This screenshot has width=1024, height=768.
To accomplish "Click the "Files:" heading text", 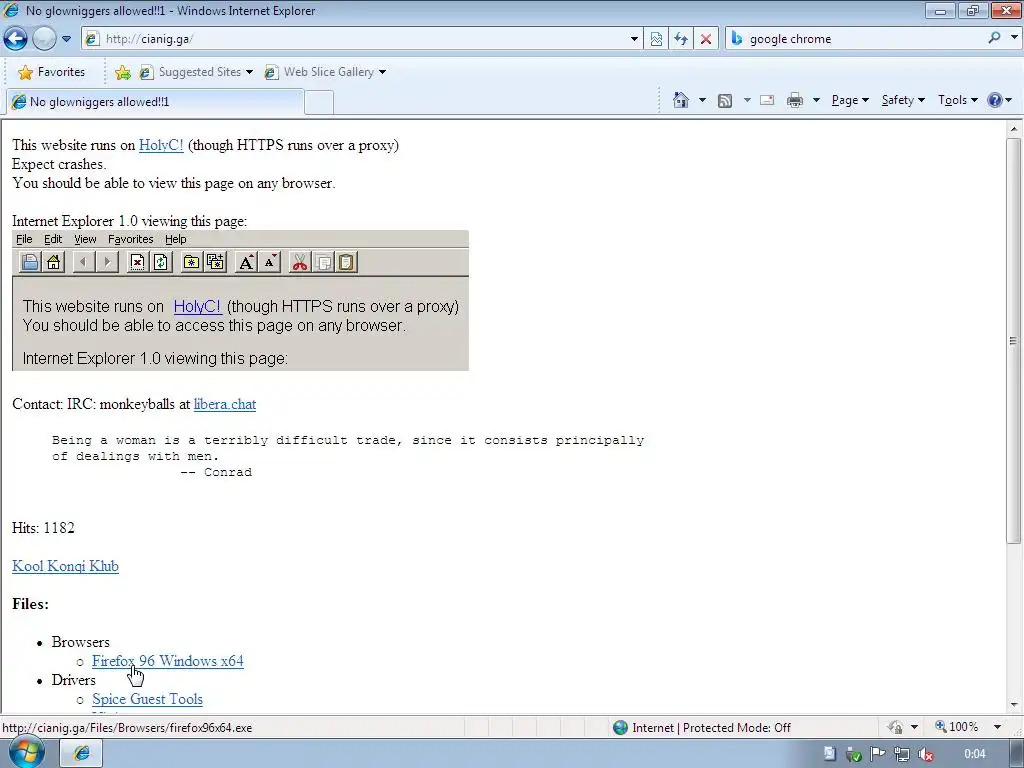I will (x=30, y=604).
